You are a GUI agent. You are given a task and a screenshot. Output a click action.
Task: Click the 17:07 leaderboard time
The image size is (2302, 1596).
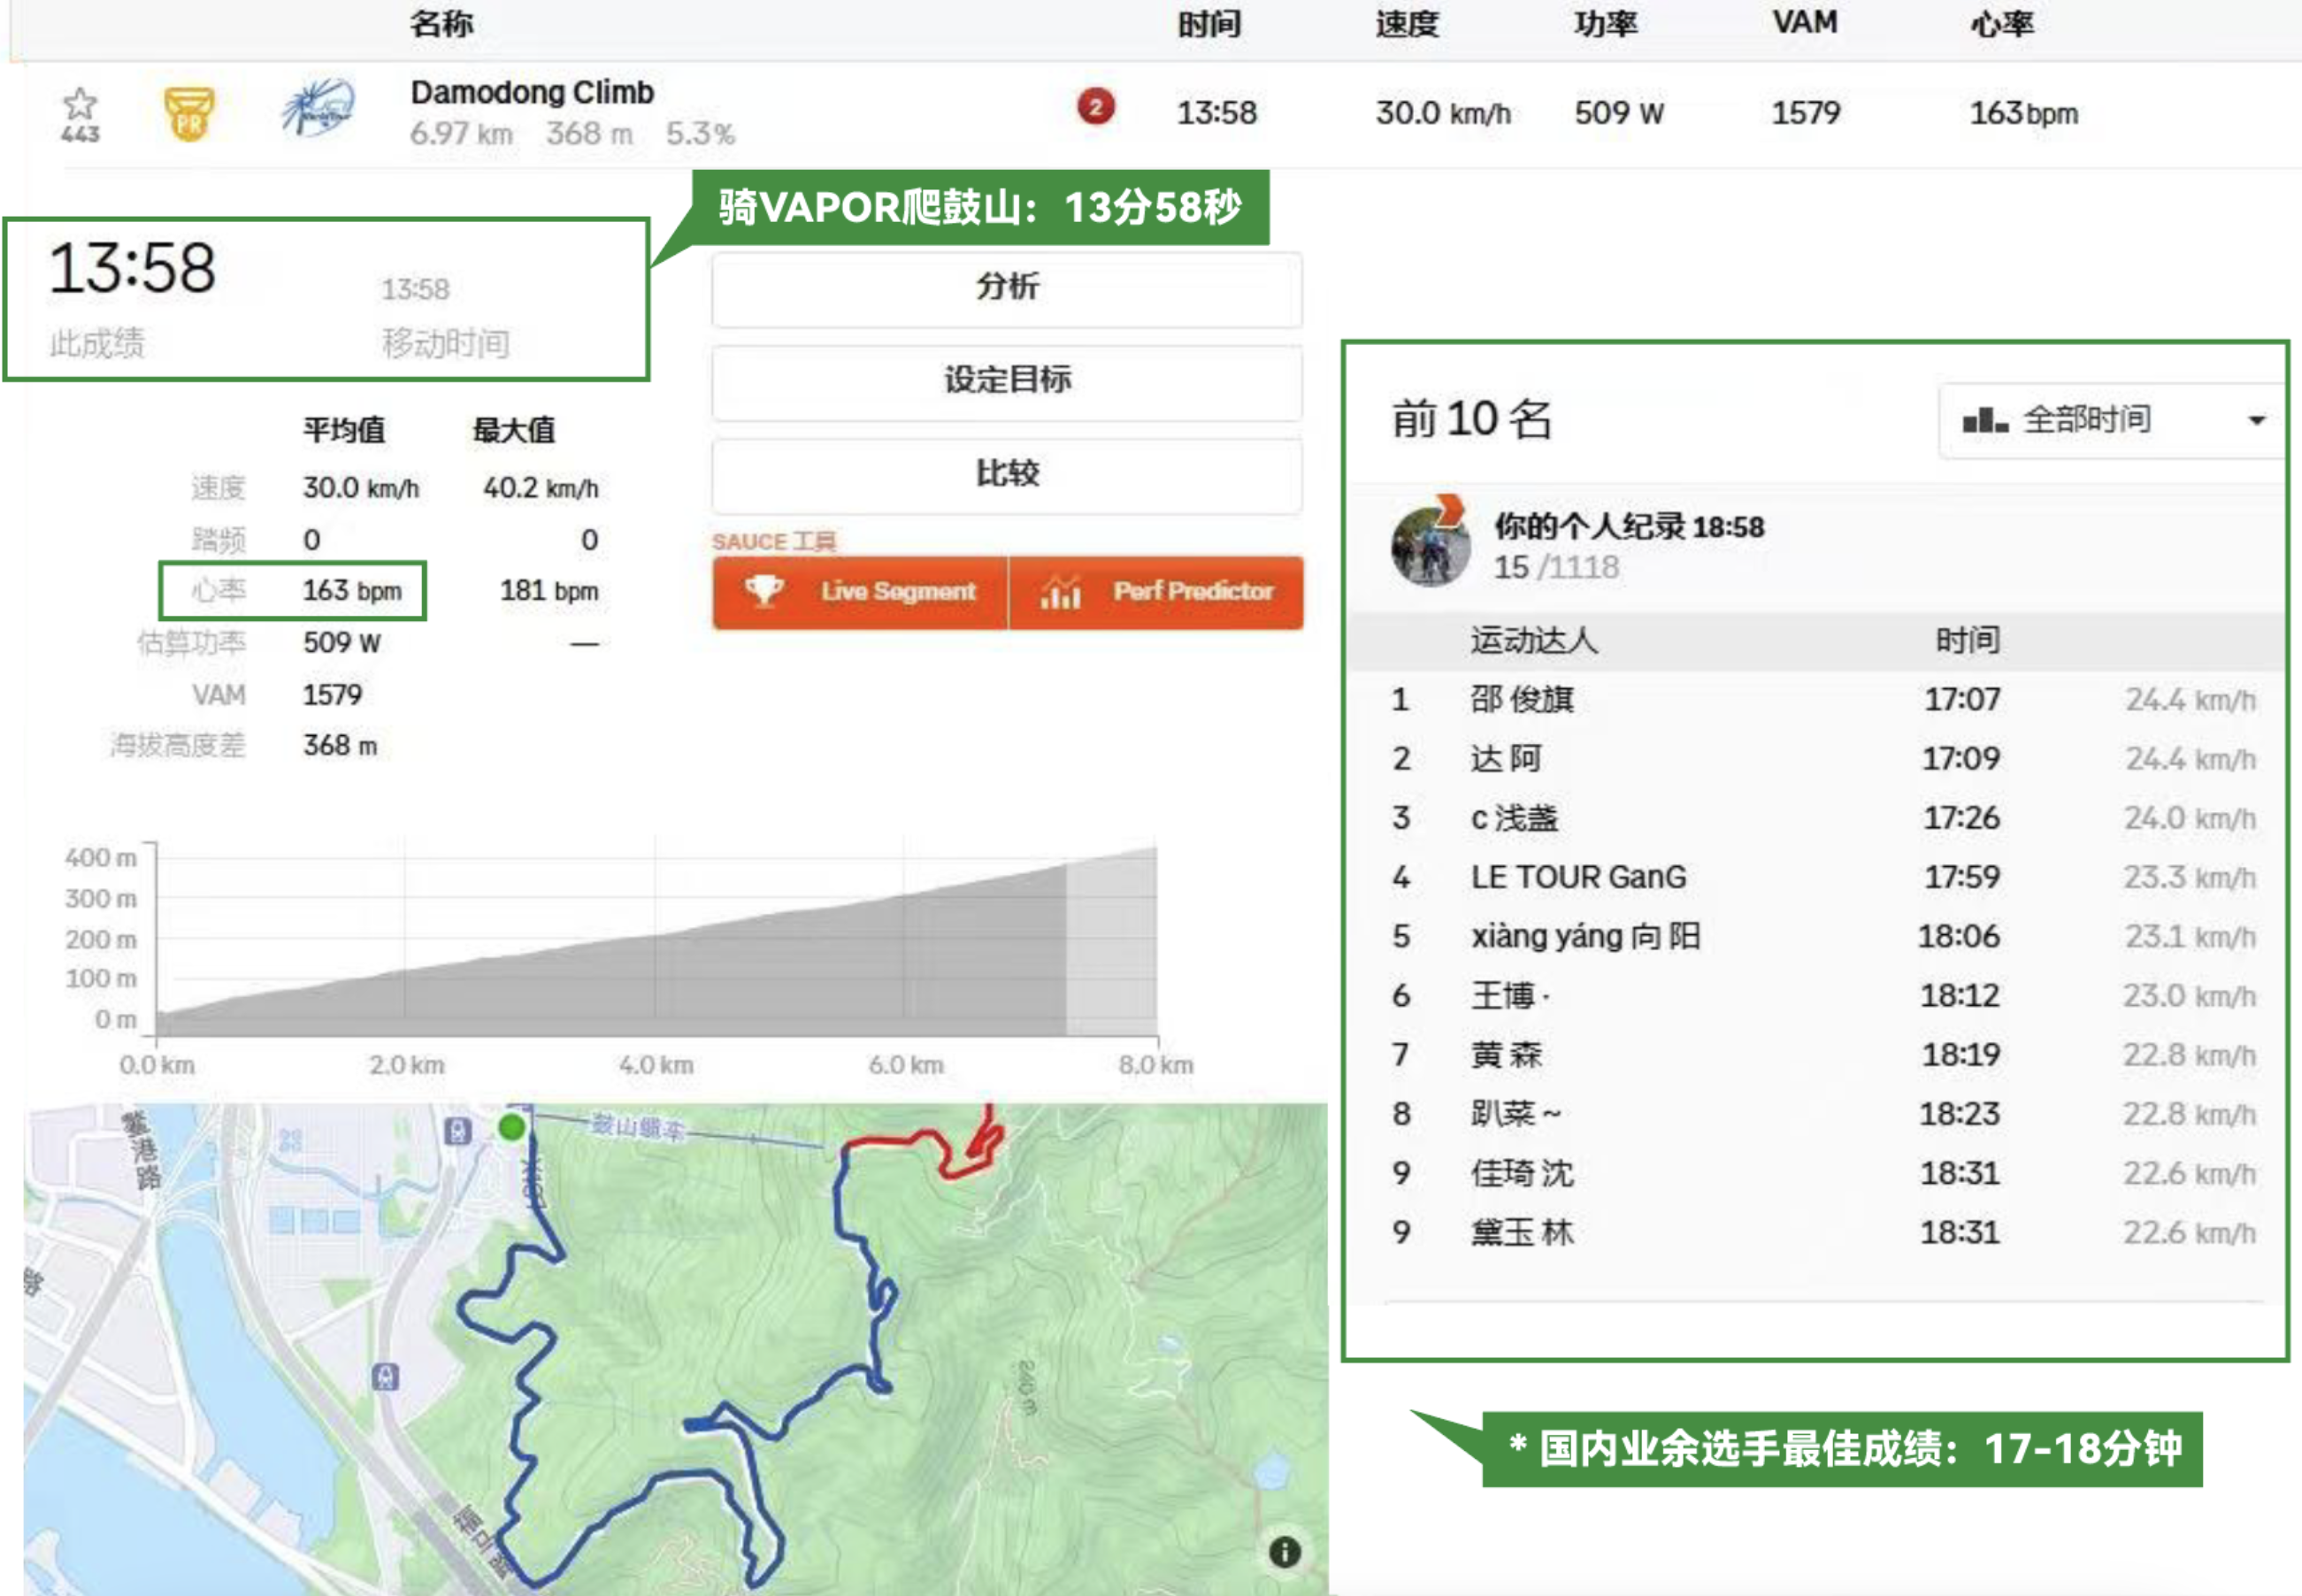tap(1962, 699)
